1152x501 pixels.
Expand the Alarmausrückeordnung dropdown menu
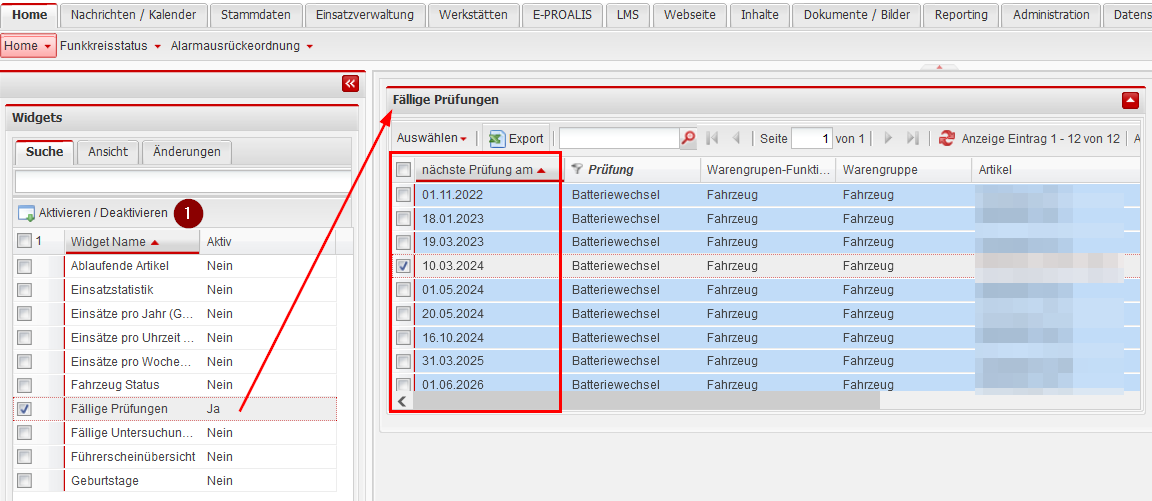coord(241,46)
